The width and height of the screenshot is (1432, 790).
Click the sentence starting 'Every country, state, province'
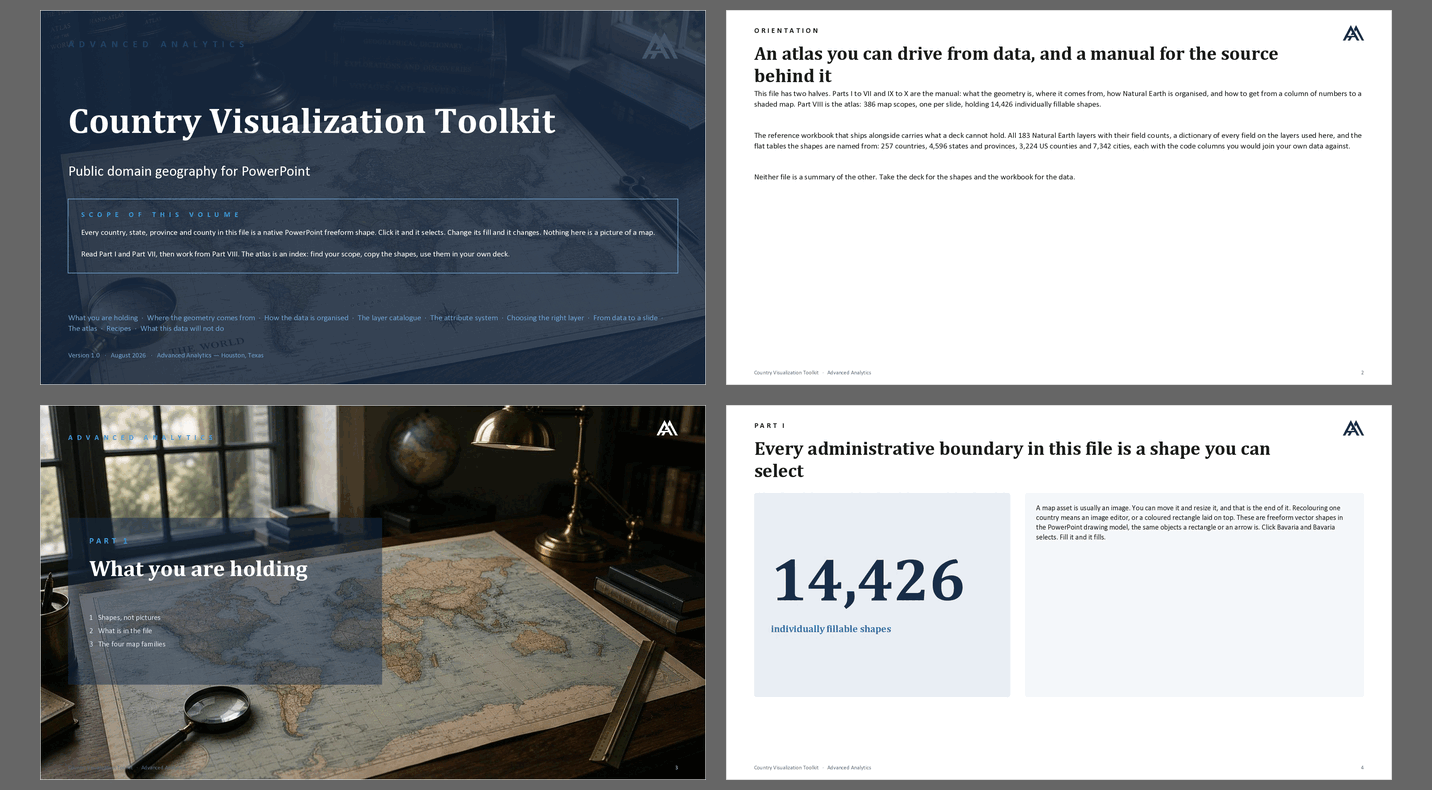click(368, 233)
